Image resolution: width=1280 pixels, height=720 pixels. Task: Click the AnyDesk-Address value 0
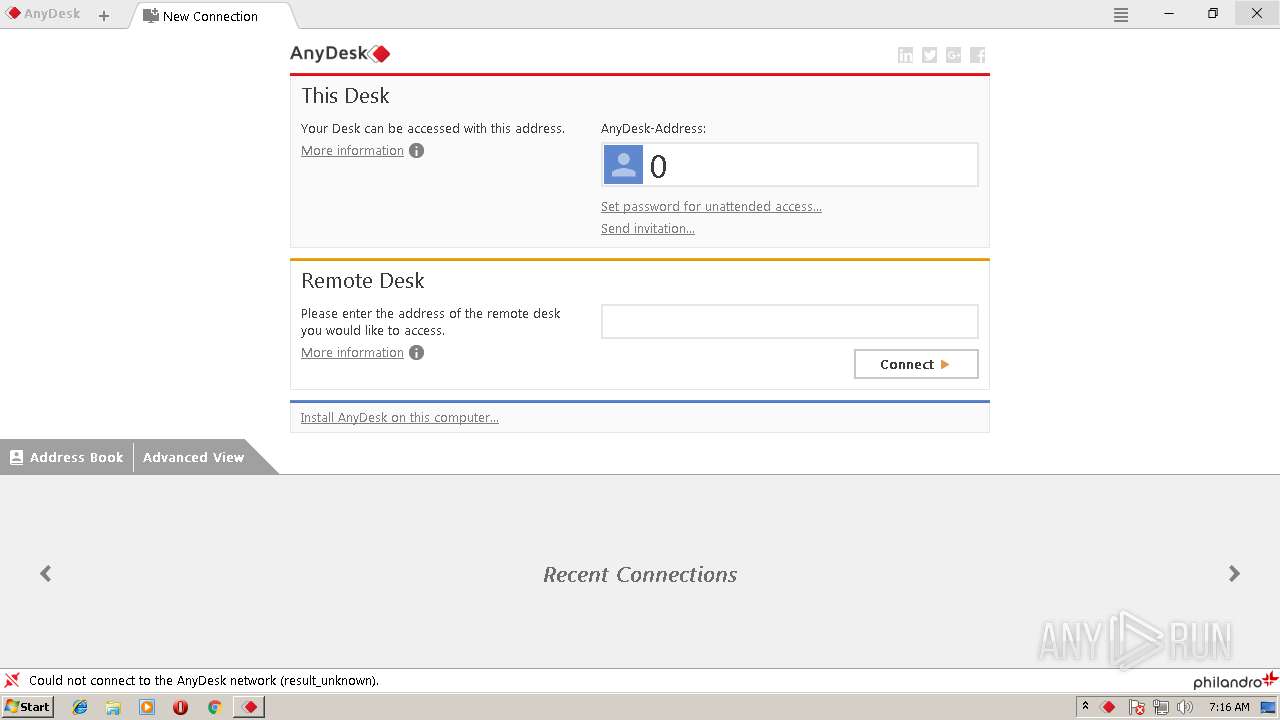click(x=658, y=166)
